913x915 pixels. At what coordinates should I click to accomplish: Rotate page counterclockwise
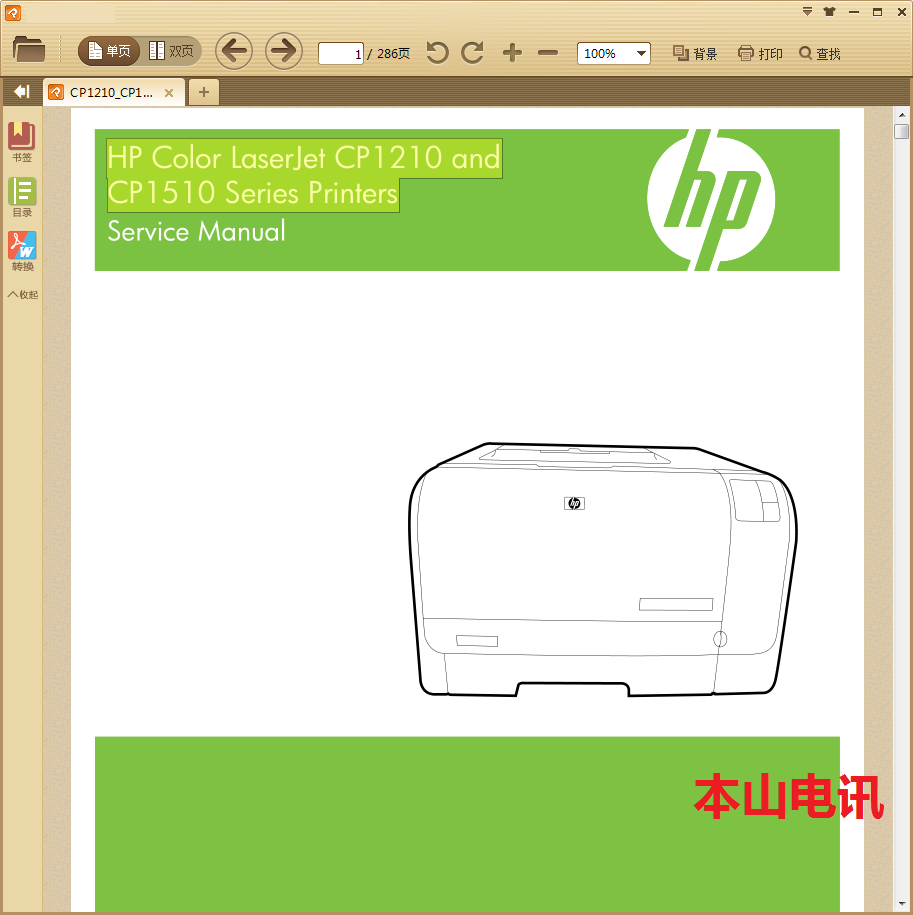pos(438,53)
